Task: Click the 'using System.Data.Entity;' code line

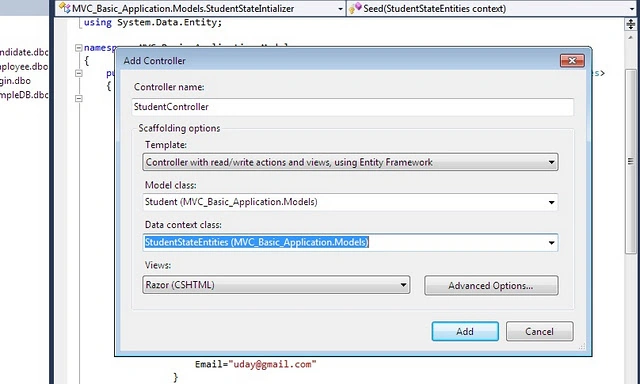Action: point(153,22)
